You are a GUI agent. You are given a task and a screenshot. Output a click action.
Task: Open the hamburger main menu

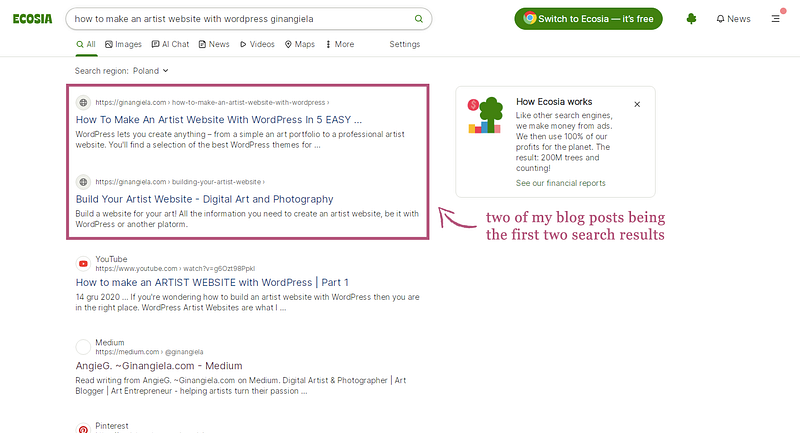[x=776, y=19]
